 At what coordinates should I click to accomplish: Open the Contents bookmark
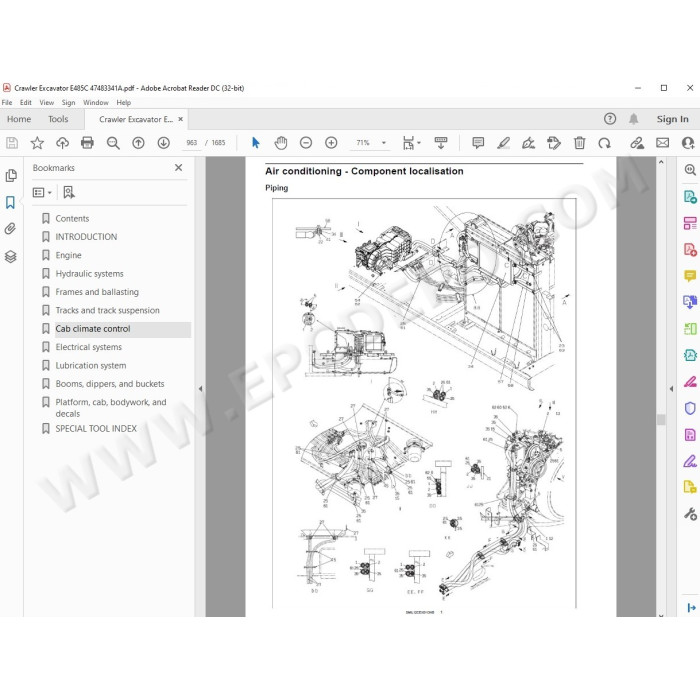pos(72,218)
